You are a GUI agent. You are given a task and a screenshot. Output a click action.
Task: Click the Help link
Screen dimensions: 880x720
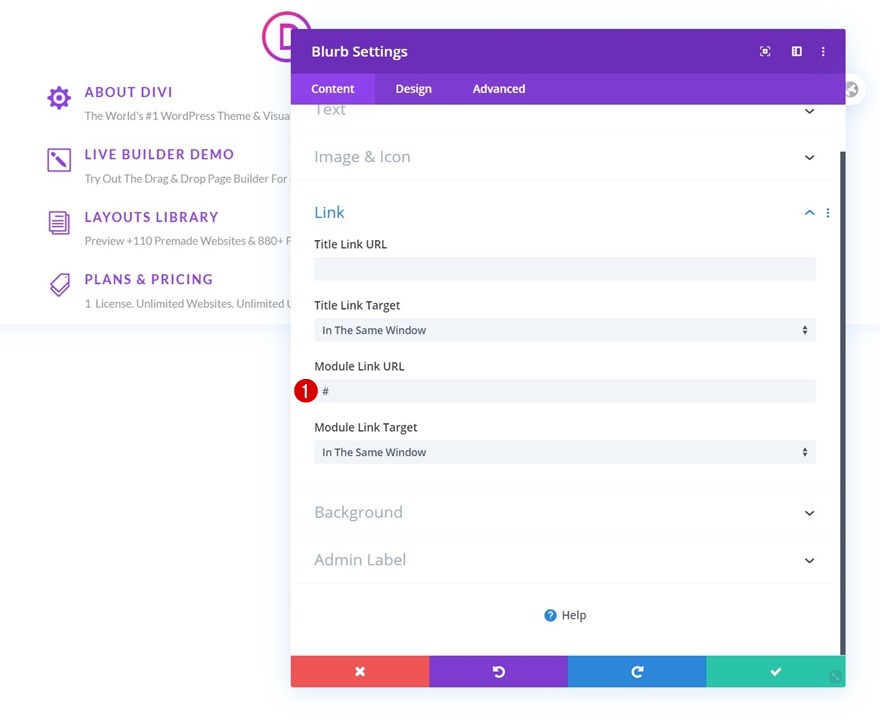(565, 615)
